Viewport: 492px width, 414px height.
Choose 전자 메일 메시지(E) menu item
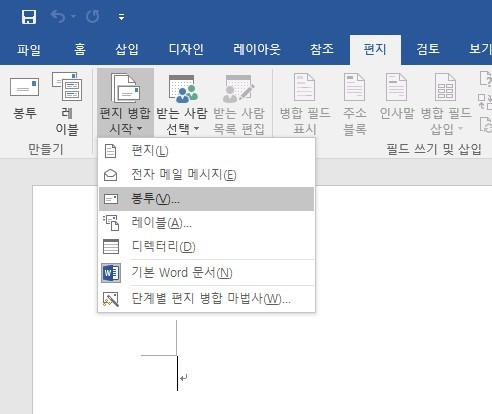206,175
